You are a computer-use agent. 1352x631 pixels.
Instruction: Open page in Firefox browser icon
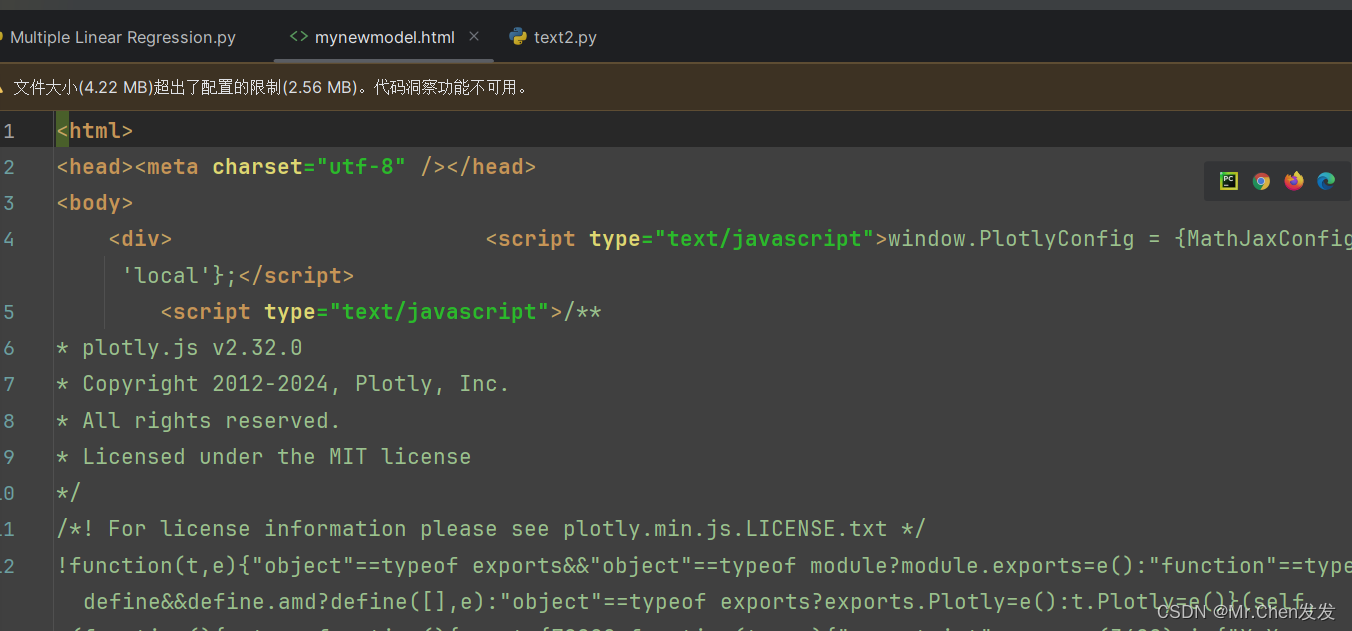click(1294, 181)
